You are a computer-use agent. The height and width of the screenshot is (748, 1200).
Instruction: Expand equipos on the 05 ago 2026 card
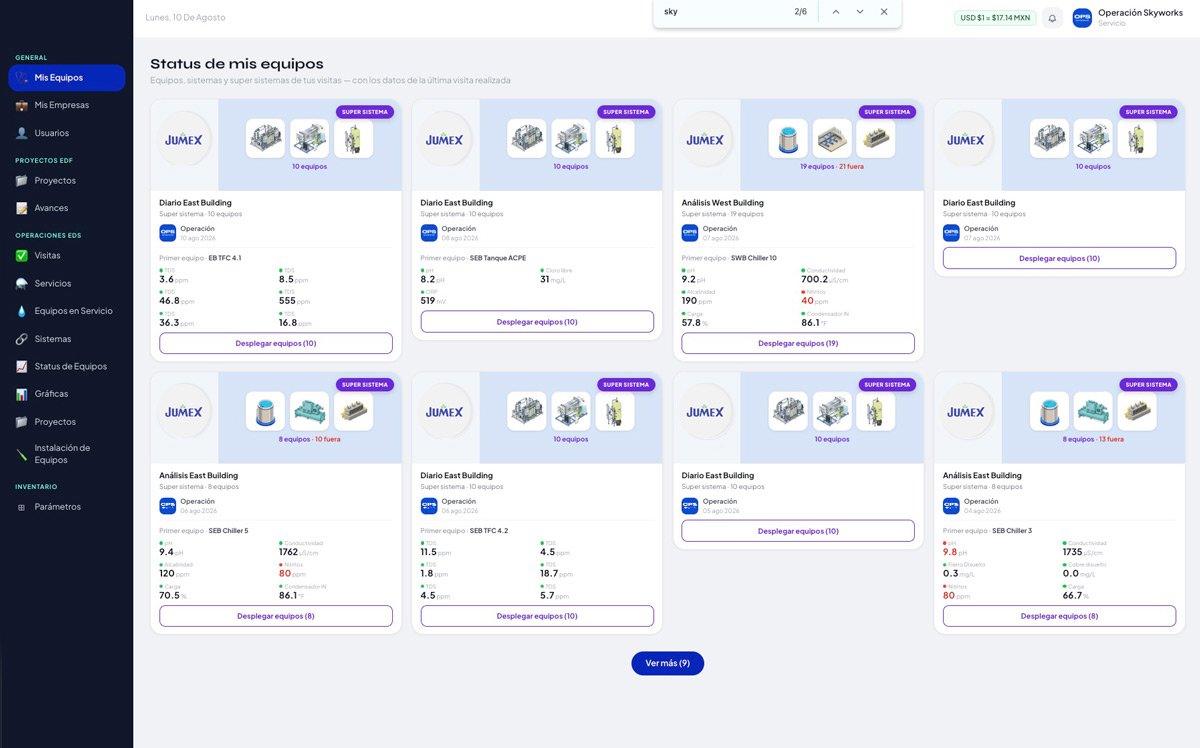[x=798, y=531]
